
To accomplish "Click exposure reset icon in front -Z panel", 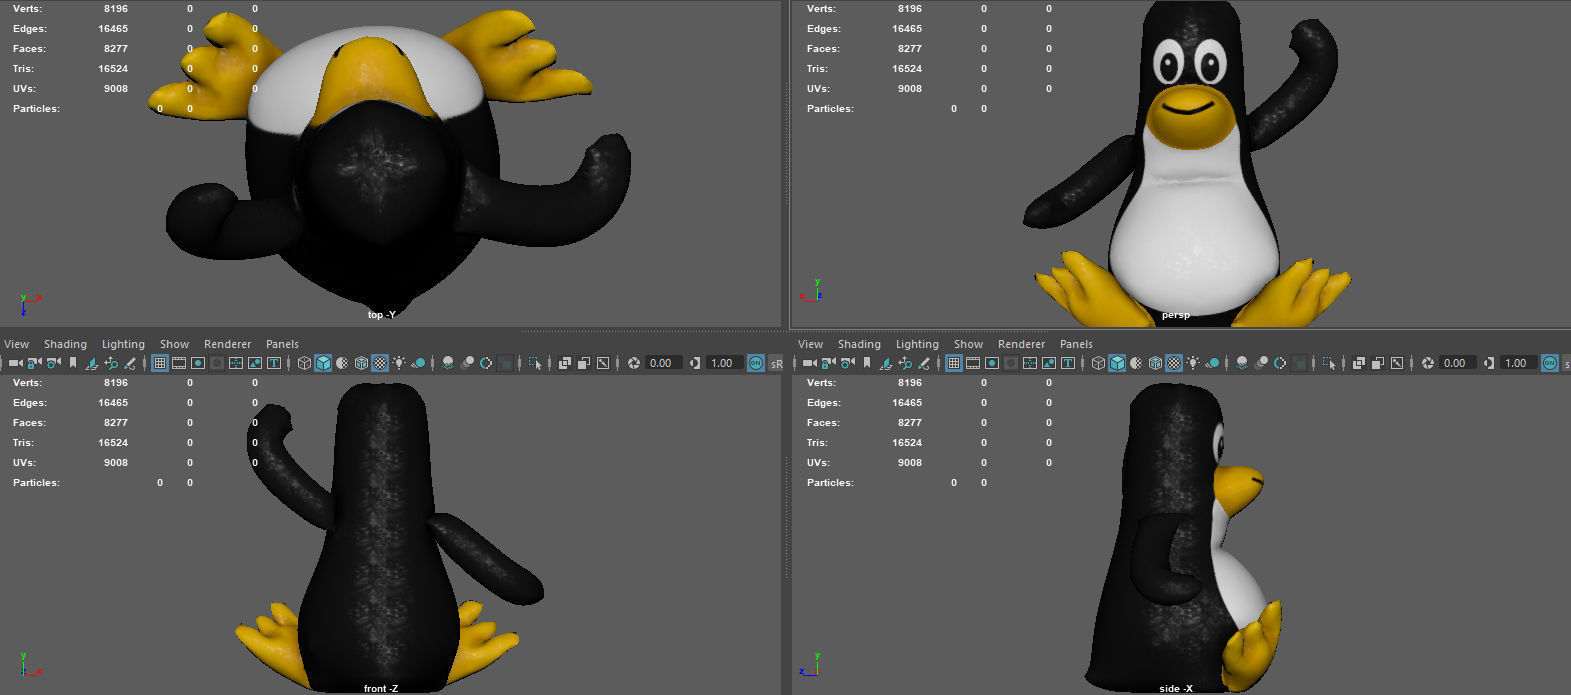I will pyautogui.click(x=633, y=363).
